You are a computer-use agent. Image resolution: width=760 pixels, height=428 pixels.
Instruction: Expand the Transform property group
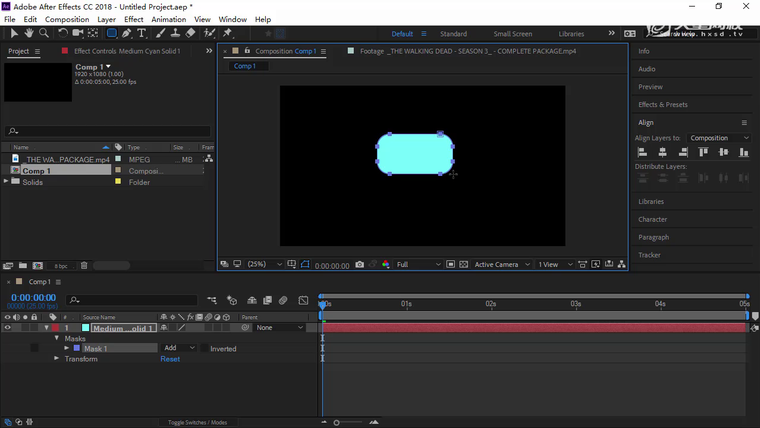[57, 359]
